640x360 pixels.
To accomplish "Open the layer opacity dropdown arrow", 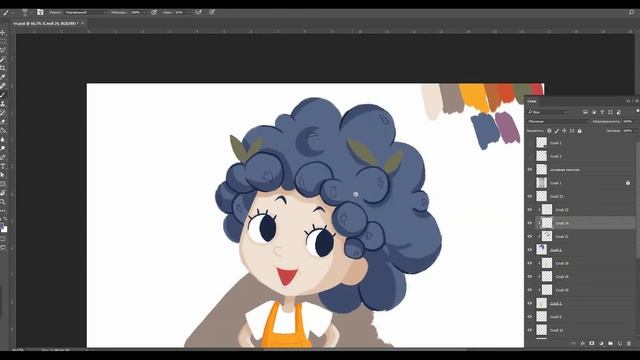I will pos(637,122).
